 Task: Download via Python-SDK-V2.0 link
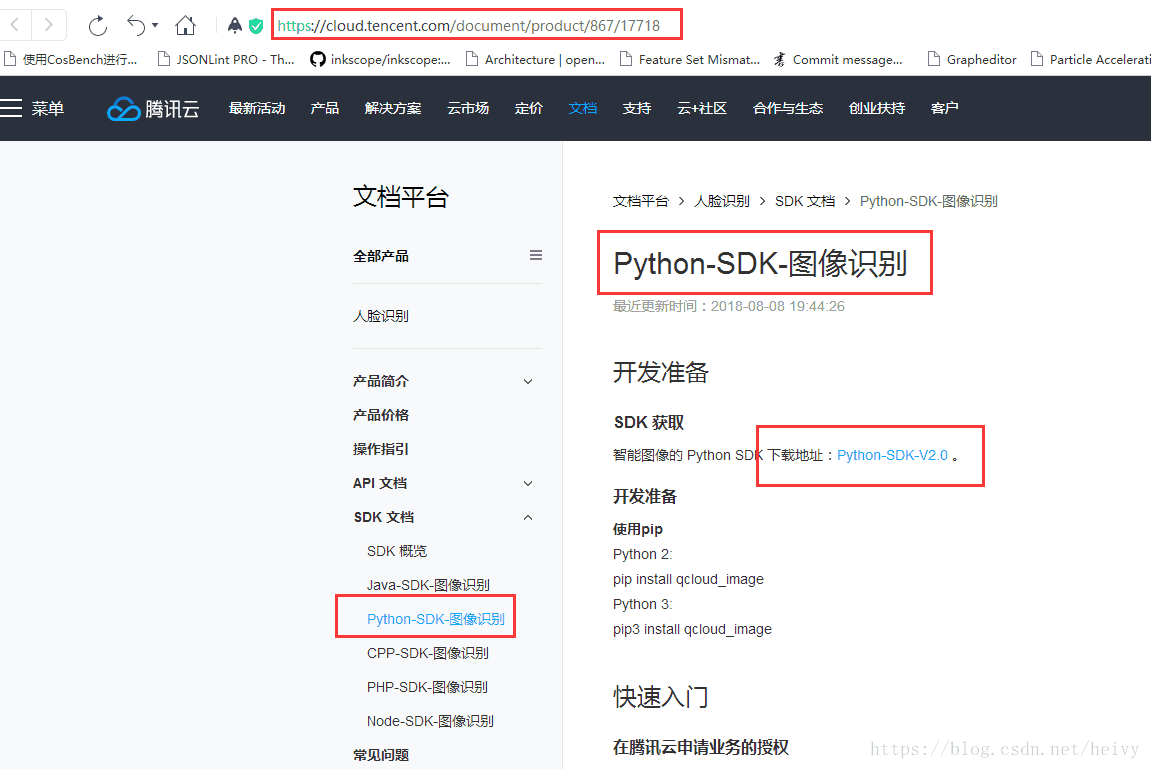point(893,456)
